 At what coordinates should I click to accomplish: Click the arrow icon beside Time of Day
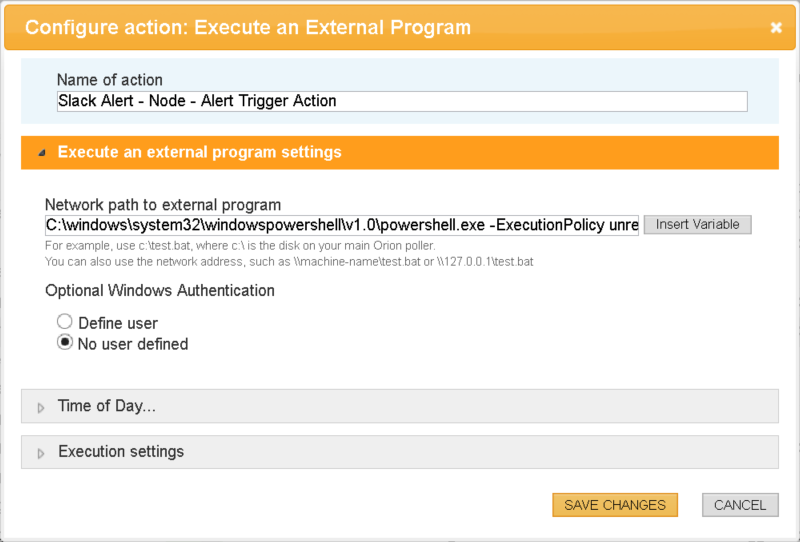(41, 407)
